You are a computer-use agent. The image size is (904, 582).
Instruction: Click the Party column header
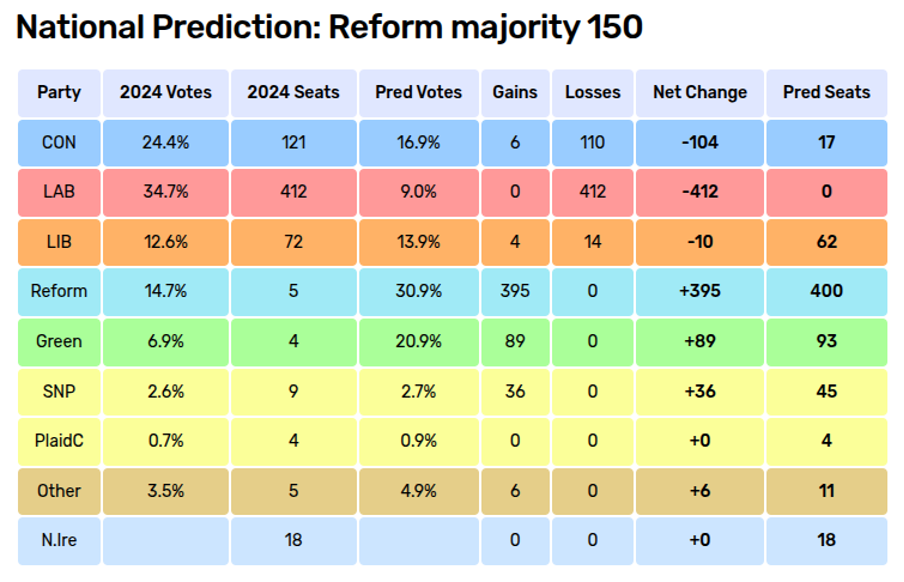pos(59,92)
